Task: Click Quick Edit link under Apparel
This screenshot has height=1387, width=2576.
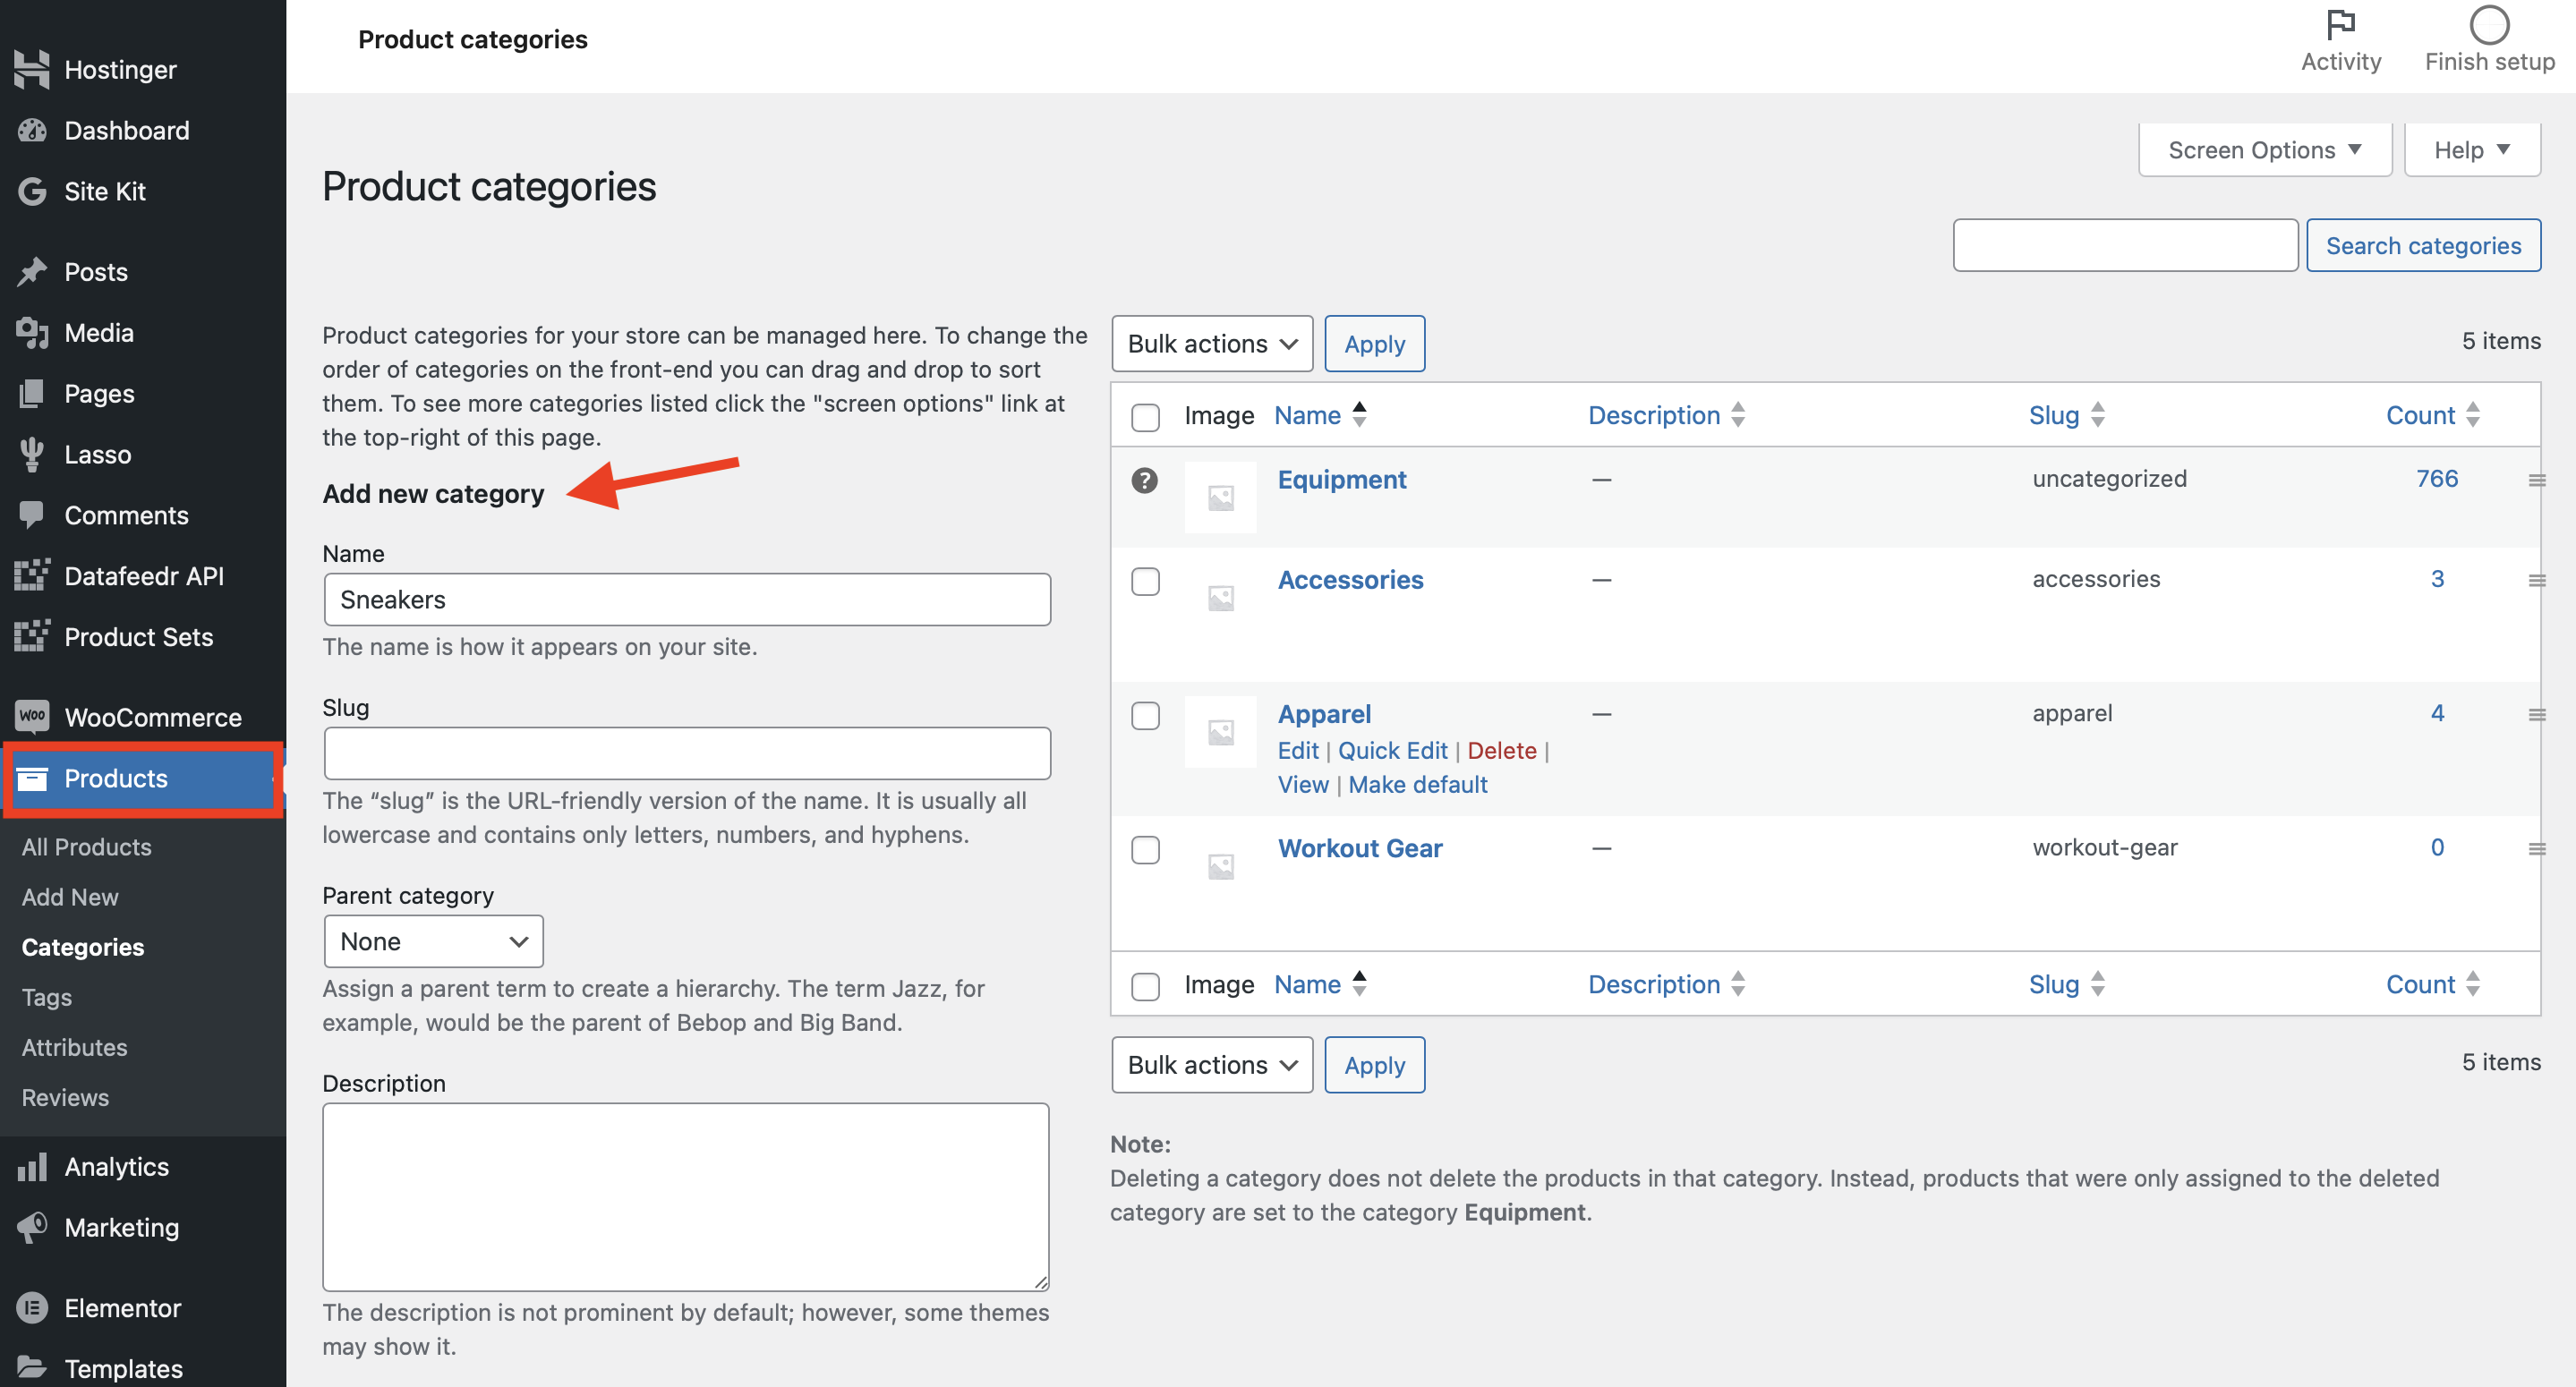Action: point(1392,750)
